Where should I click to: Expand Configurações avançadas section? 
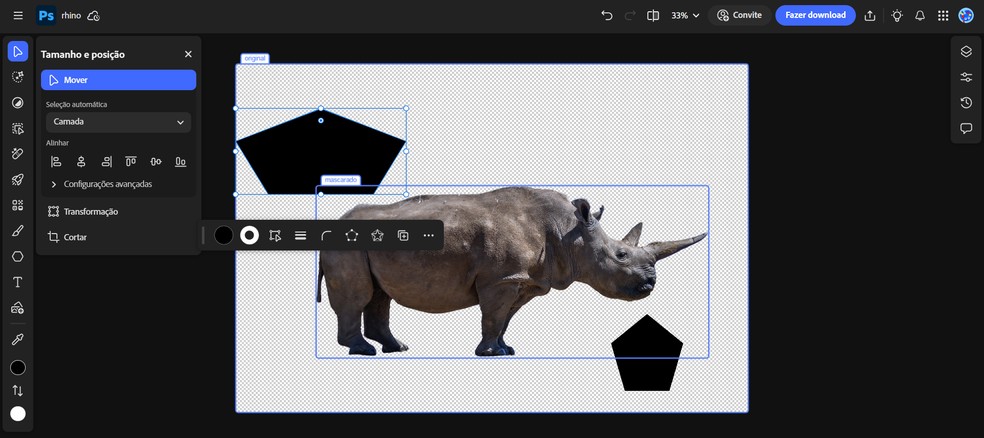(x=100, y=184)
